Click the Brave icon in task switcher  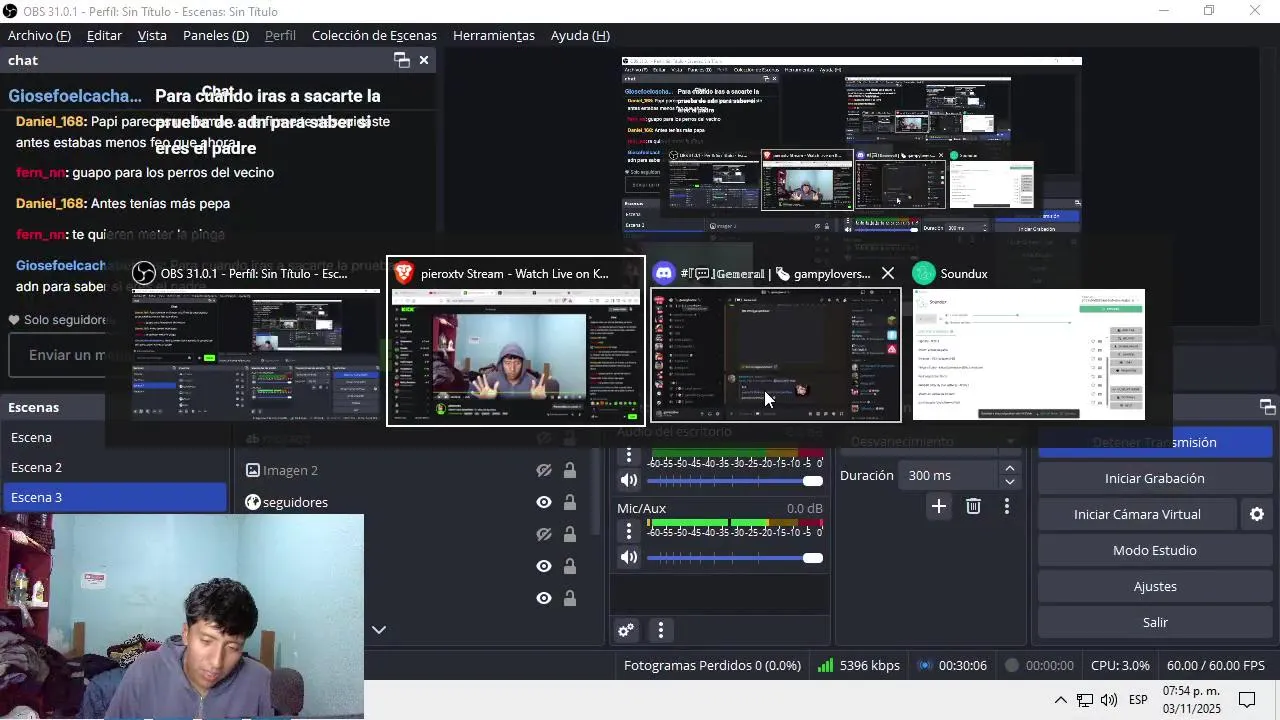[404, 273]
